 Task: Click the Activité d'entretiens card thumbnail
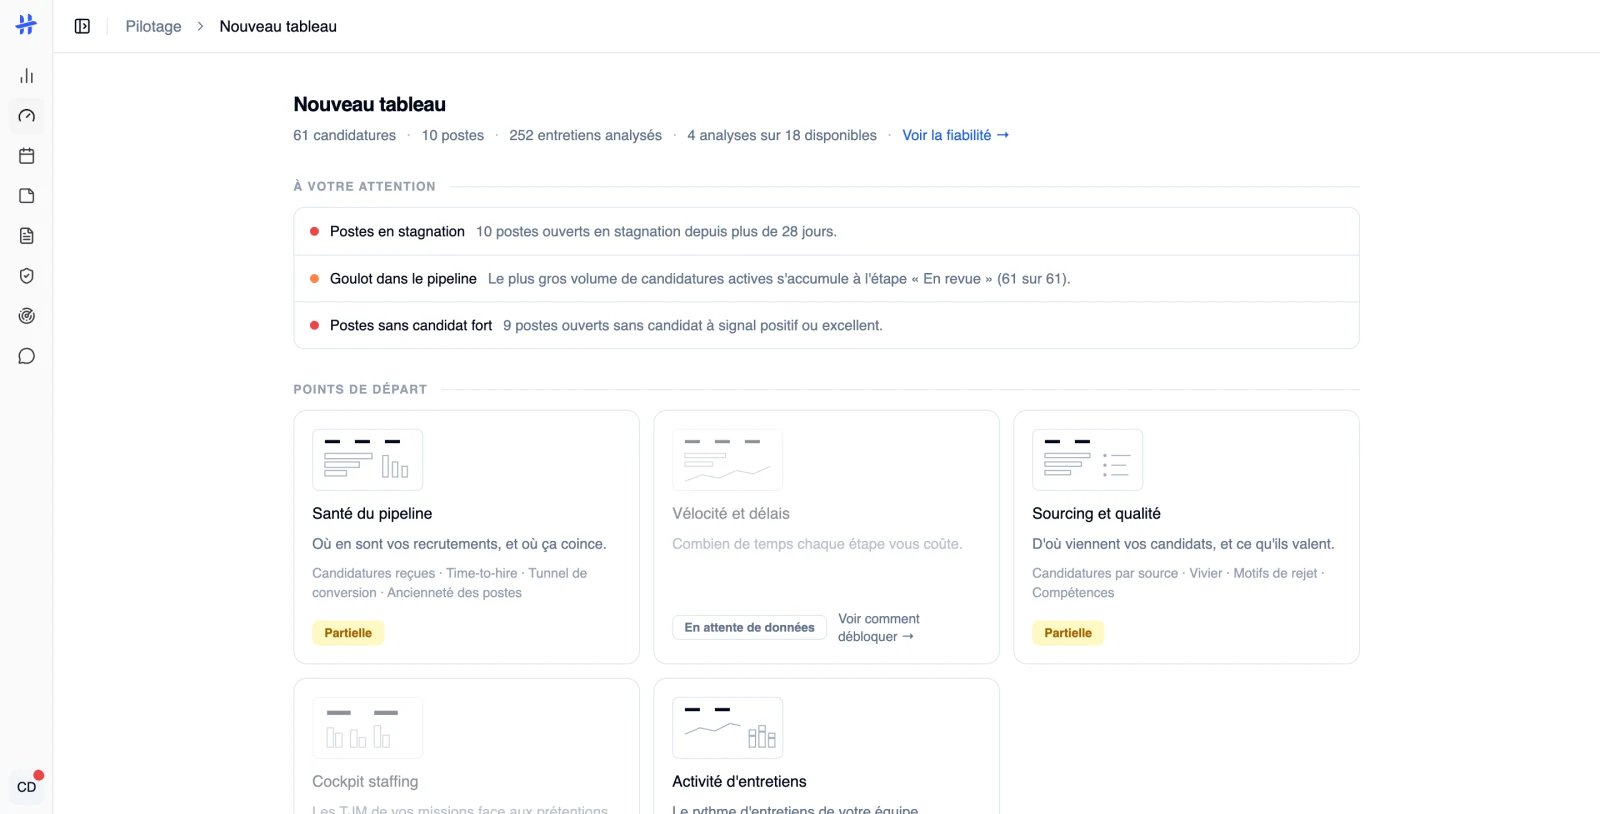tap(727, 728)
